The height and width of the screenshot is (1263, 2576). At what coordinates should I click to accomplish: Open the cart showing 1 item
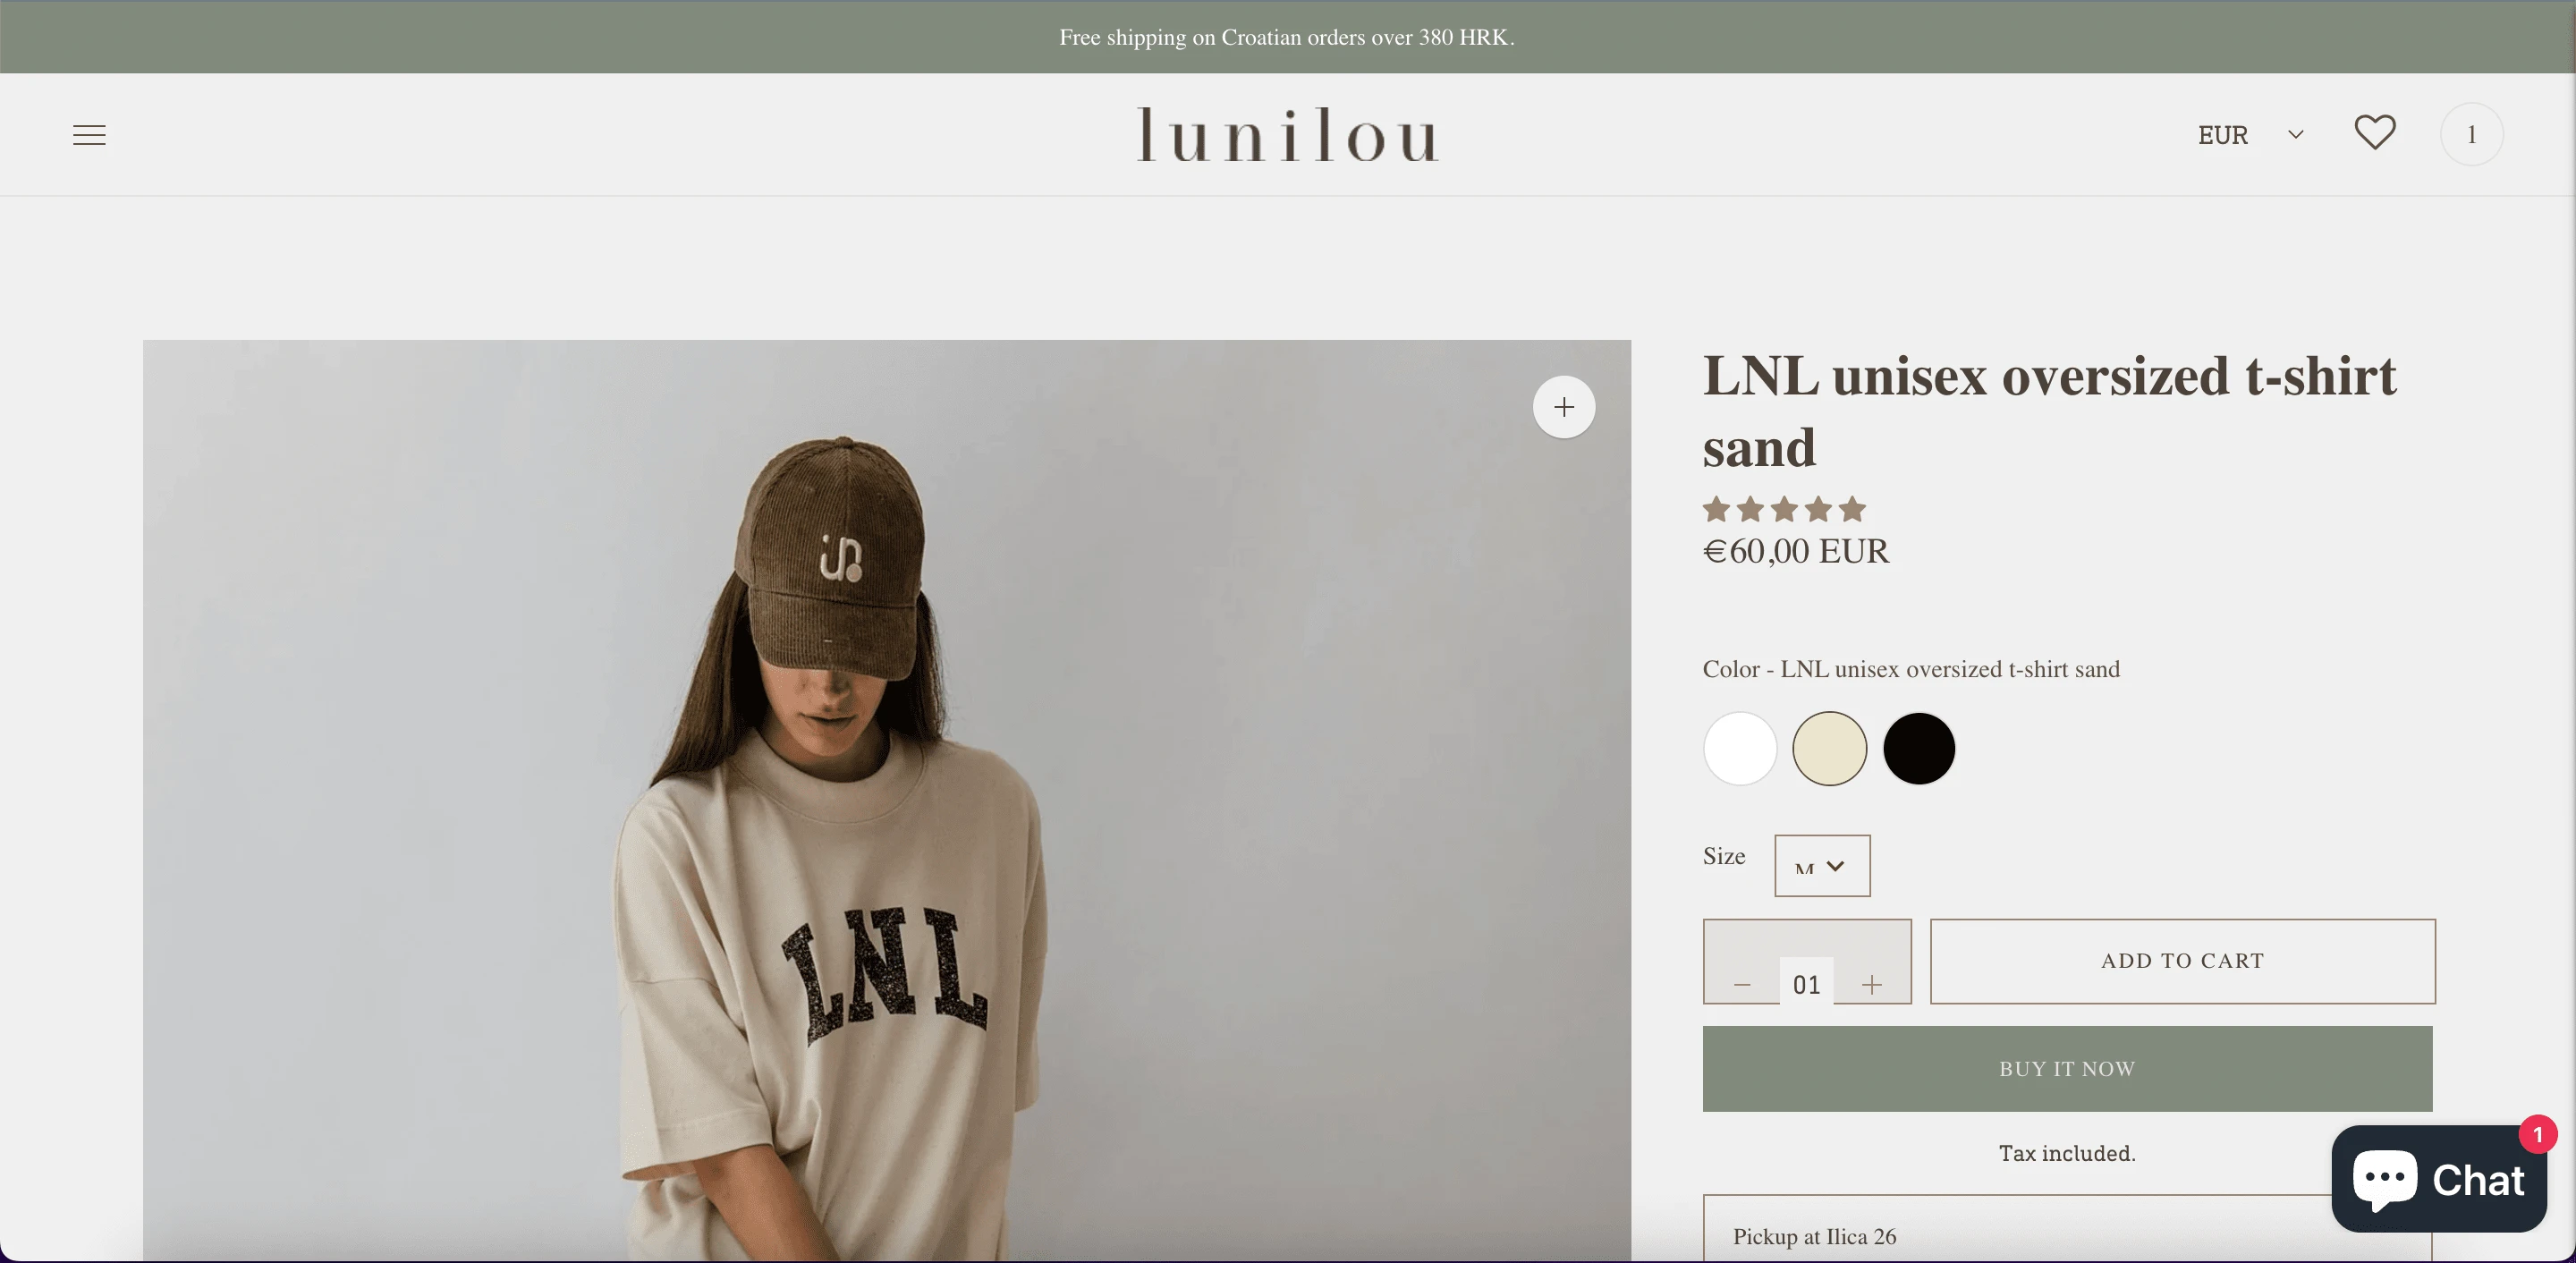2471,134
